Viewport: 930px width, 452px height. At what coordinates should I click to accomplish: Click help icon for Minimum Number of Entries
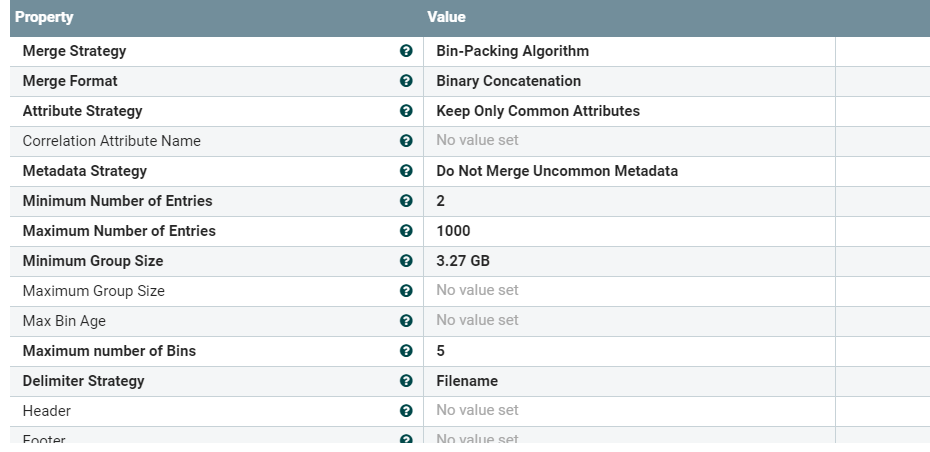click(406, 201)
